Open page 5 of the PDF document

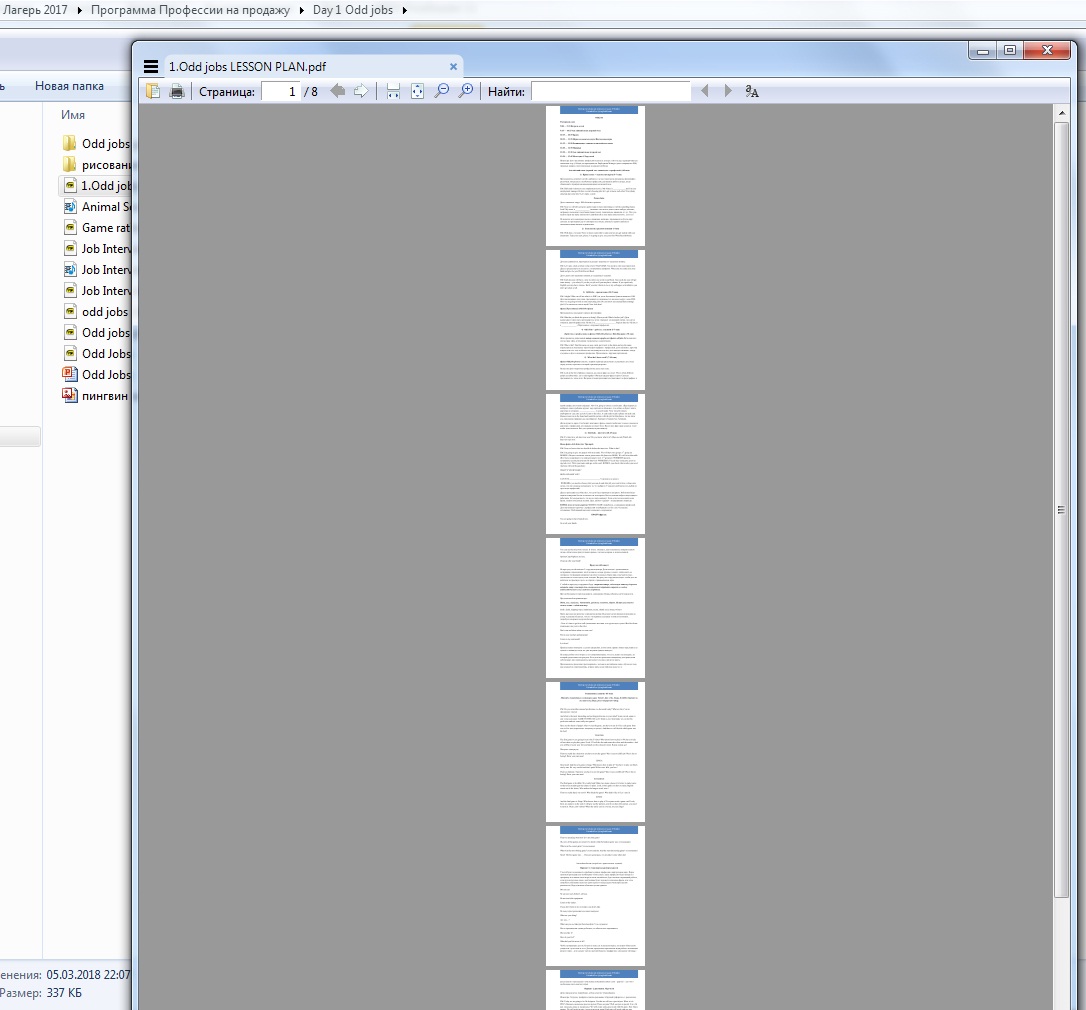point(595,752)
